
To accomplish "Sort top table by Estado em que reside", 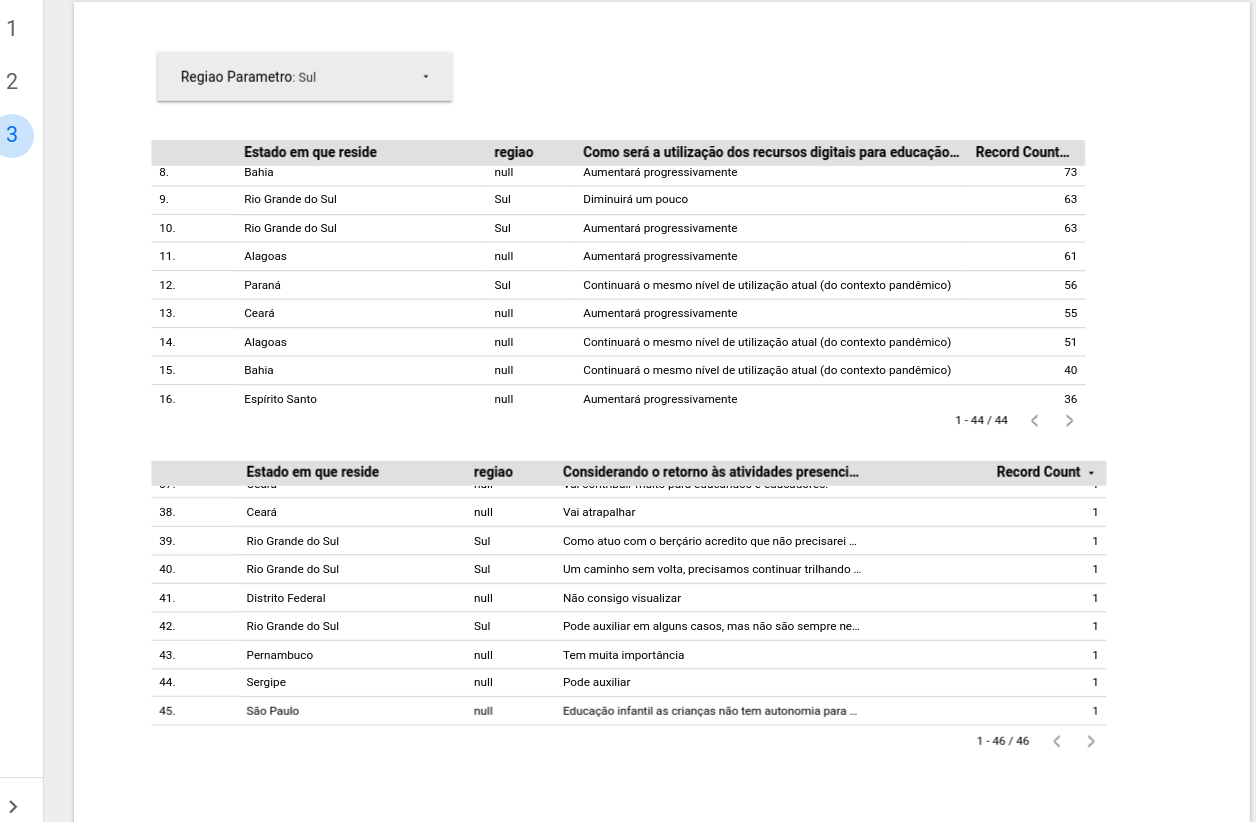I will [310, 152].
